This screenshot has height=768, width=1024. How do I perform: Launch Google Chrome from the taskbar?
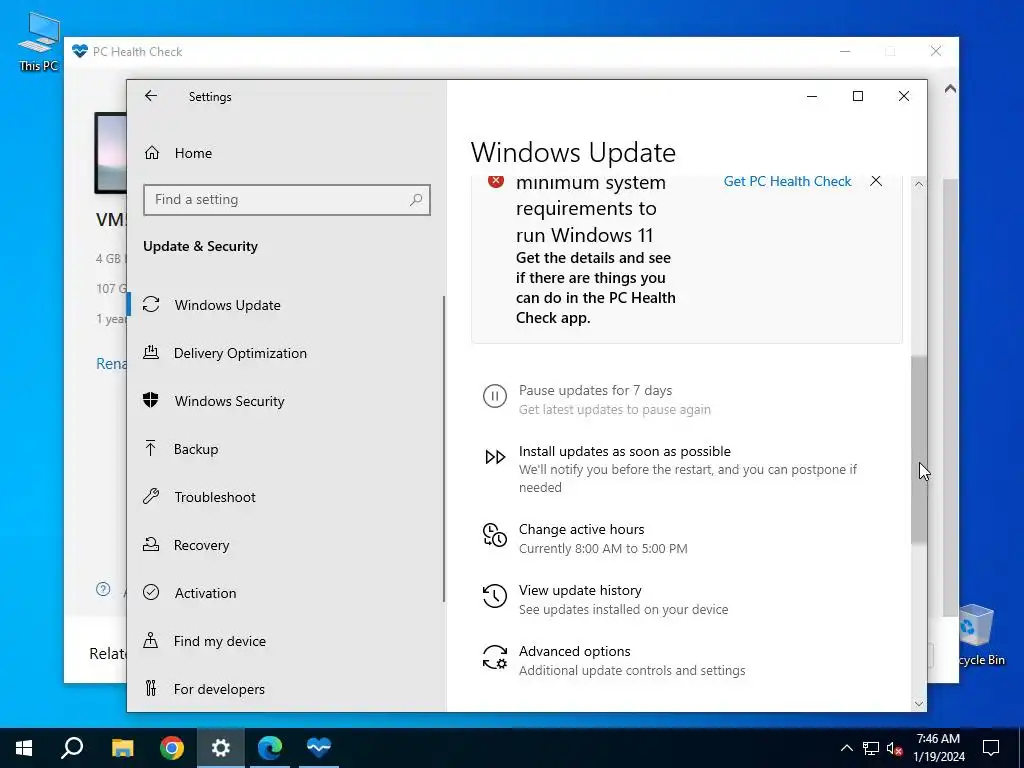(x=172, y=748)
